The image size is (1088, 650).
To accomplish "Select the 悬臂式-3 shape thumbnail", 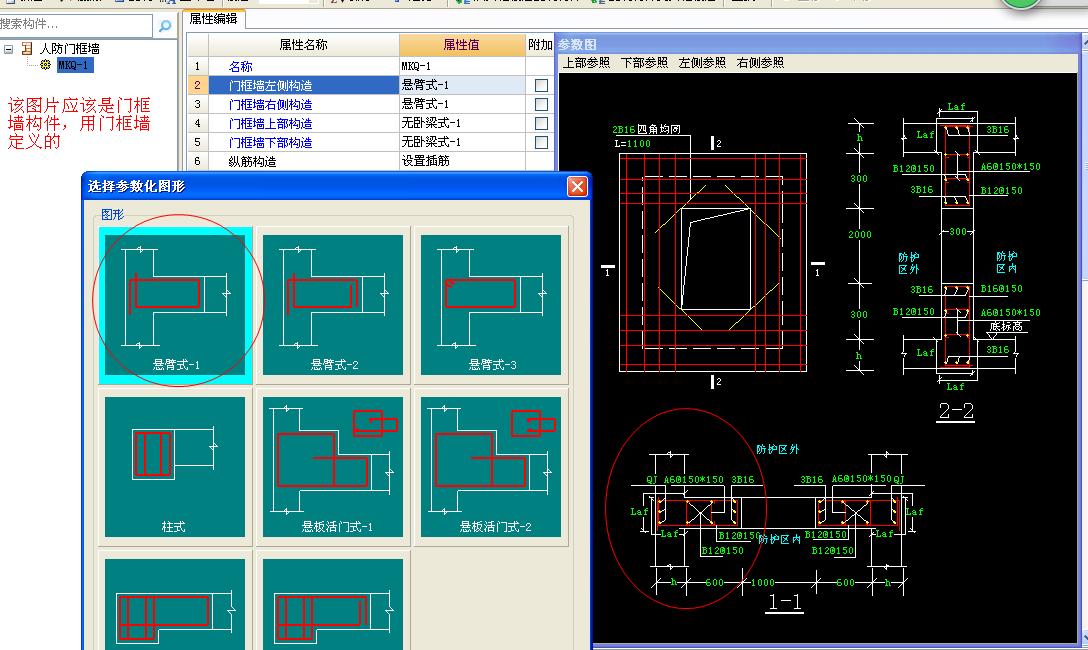I will point(491,305).
